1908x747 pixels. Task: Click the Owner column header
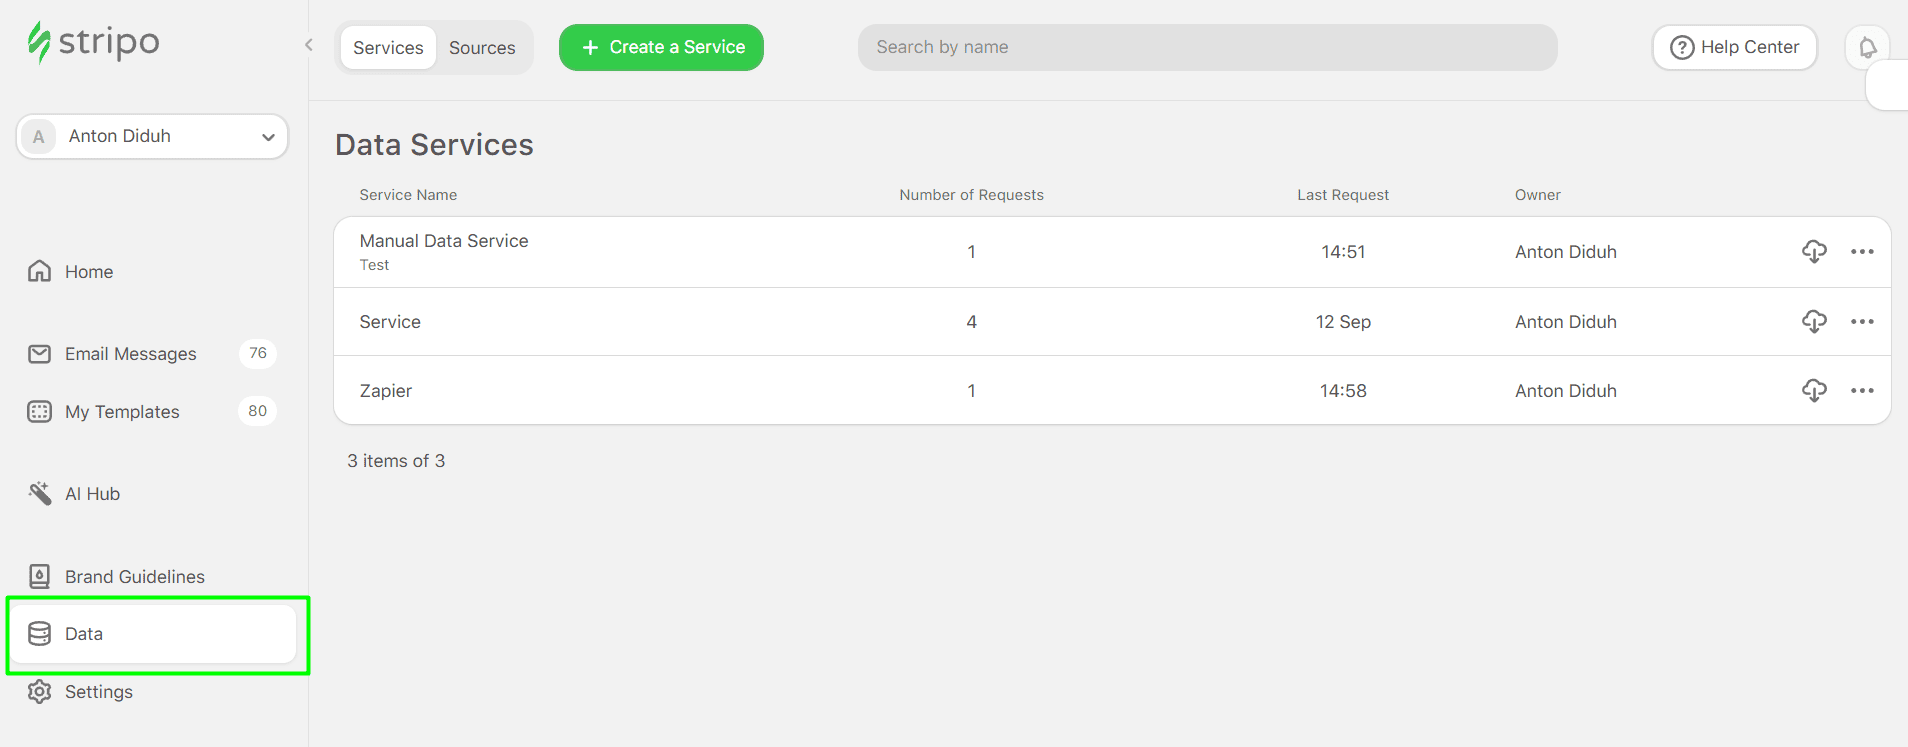(1537, 195)
